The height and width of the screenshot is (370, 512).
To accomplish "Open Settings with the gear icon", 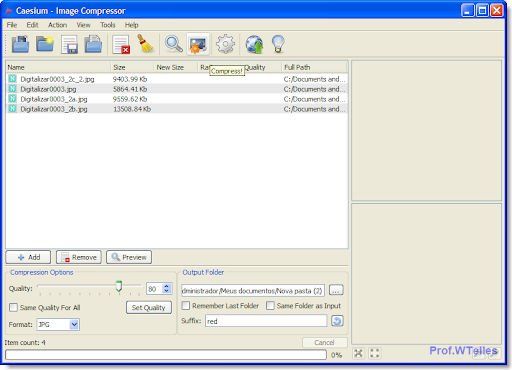I will [225, 44].
